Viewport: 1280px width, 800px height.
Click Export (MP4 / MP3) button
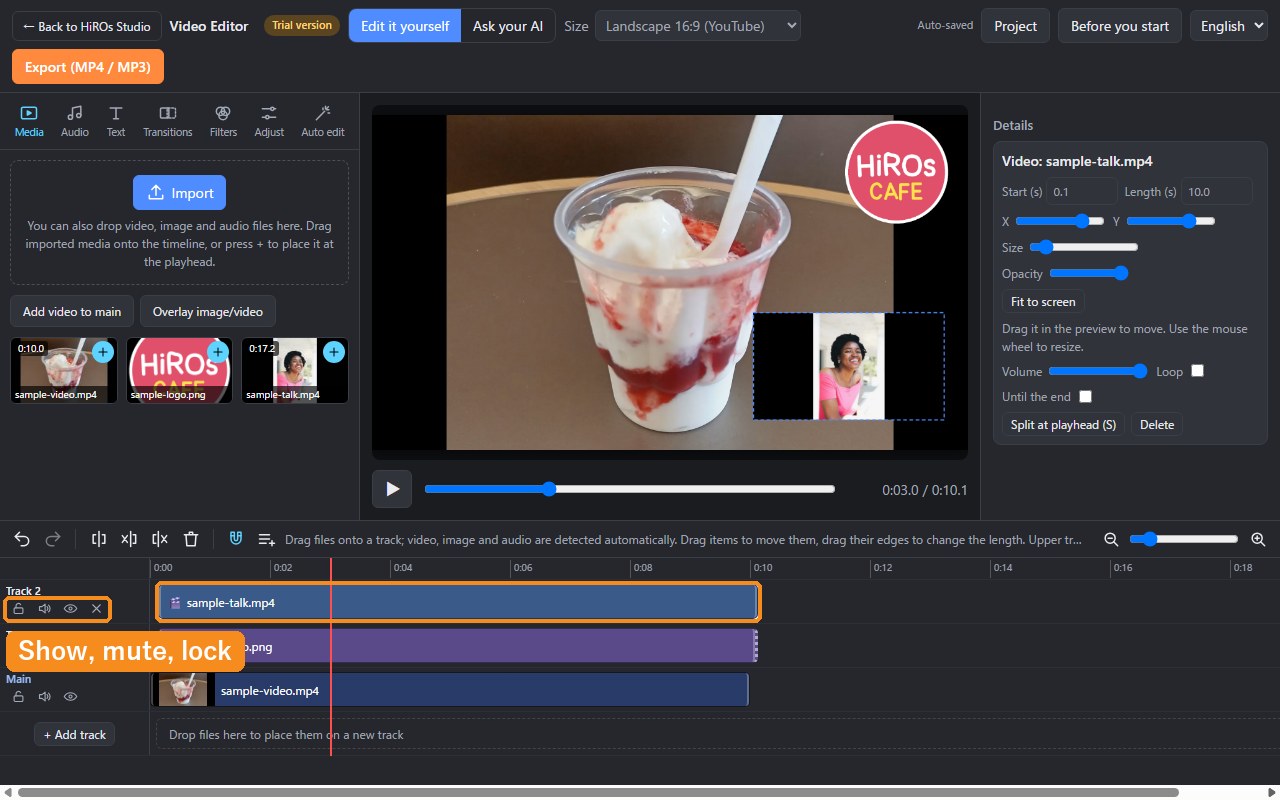(x=88, y=67)
